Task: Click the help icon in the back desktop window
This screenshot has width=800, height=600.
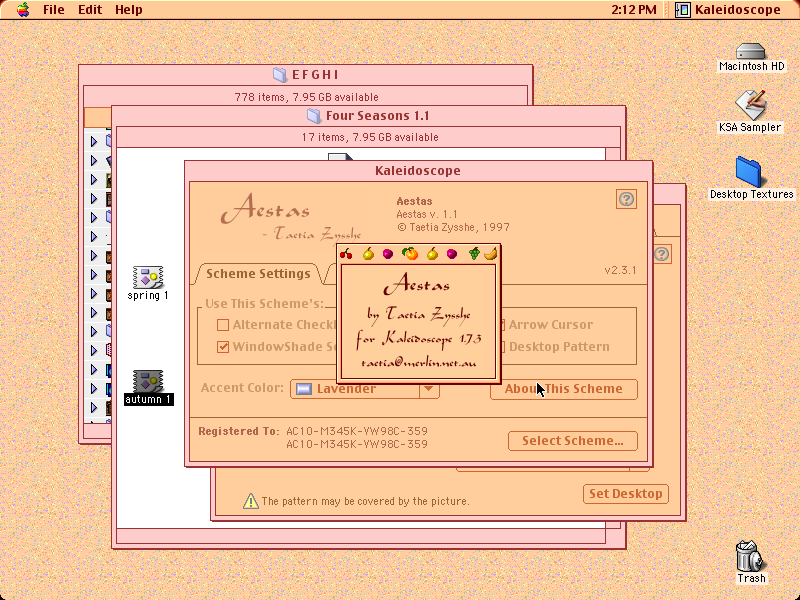Action: point(662,254)
